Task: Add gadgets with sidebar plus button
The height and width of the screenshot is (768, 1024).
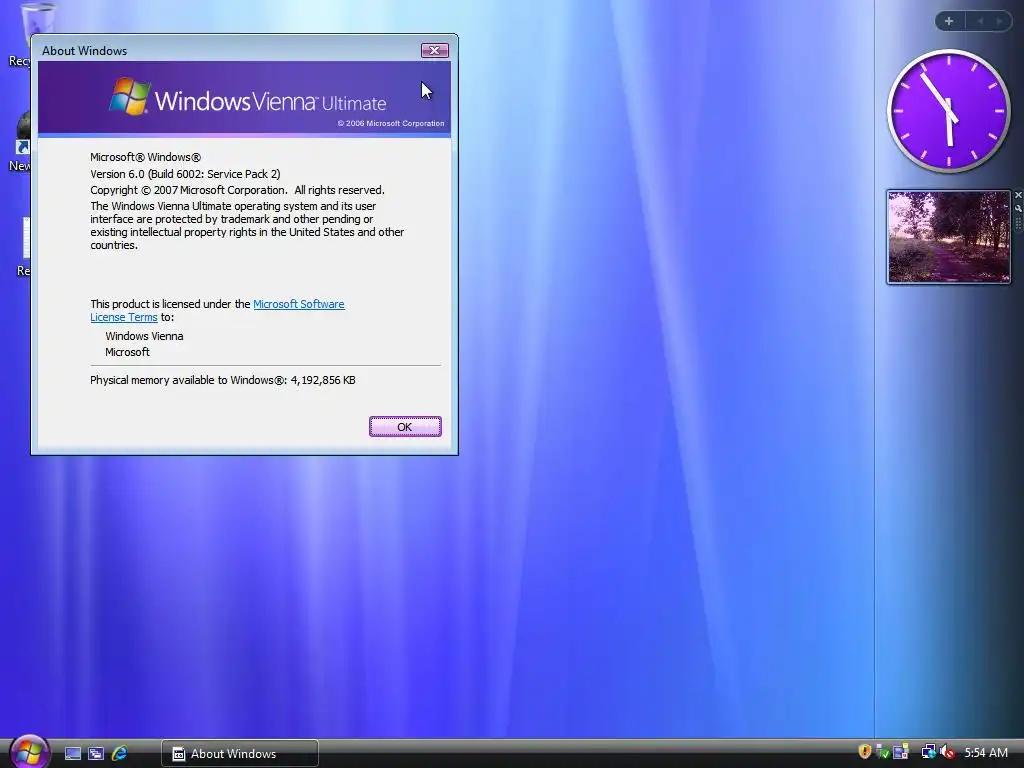Action: pyautogui.click(x=949, y=21)
